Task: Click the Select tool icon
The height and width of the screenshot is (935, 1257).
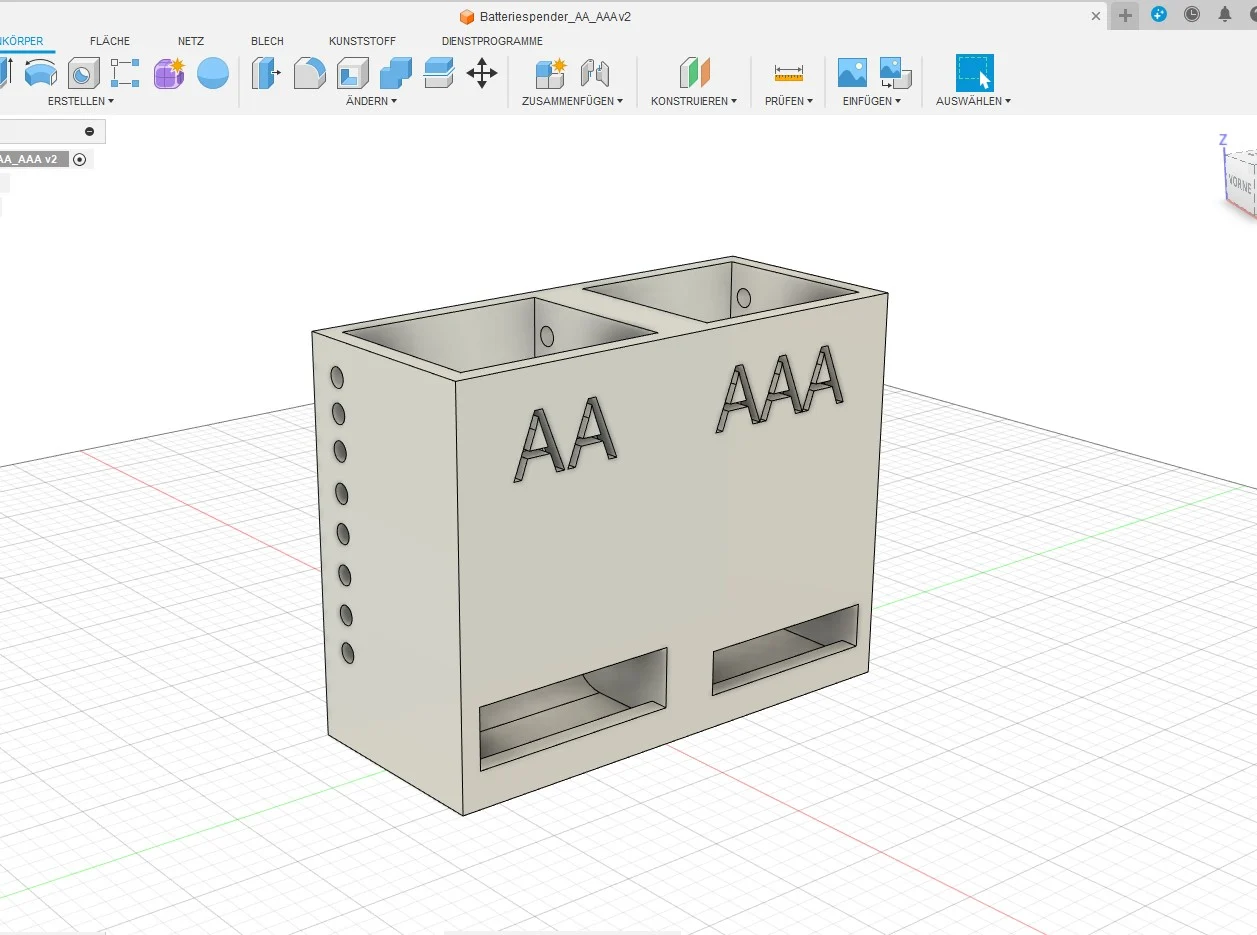Action: tap(974, 73)
